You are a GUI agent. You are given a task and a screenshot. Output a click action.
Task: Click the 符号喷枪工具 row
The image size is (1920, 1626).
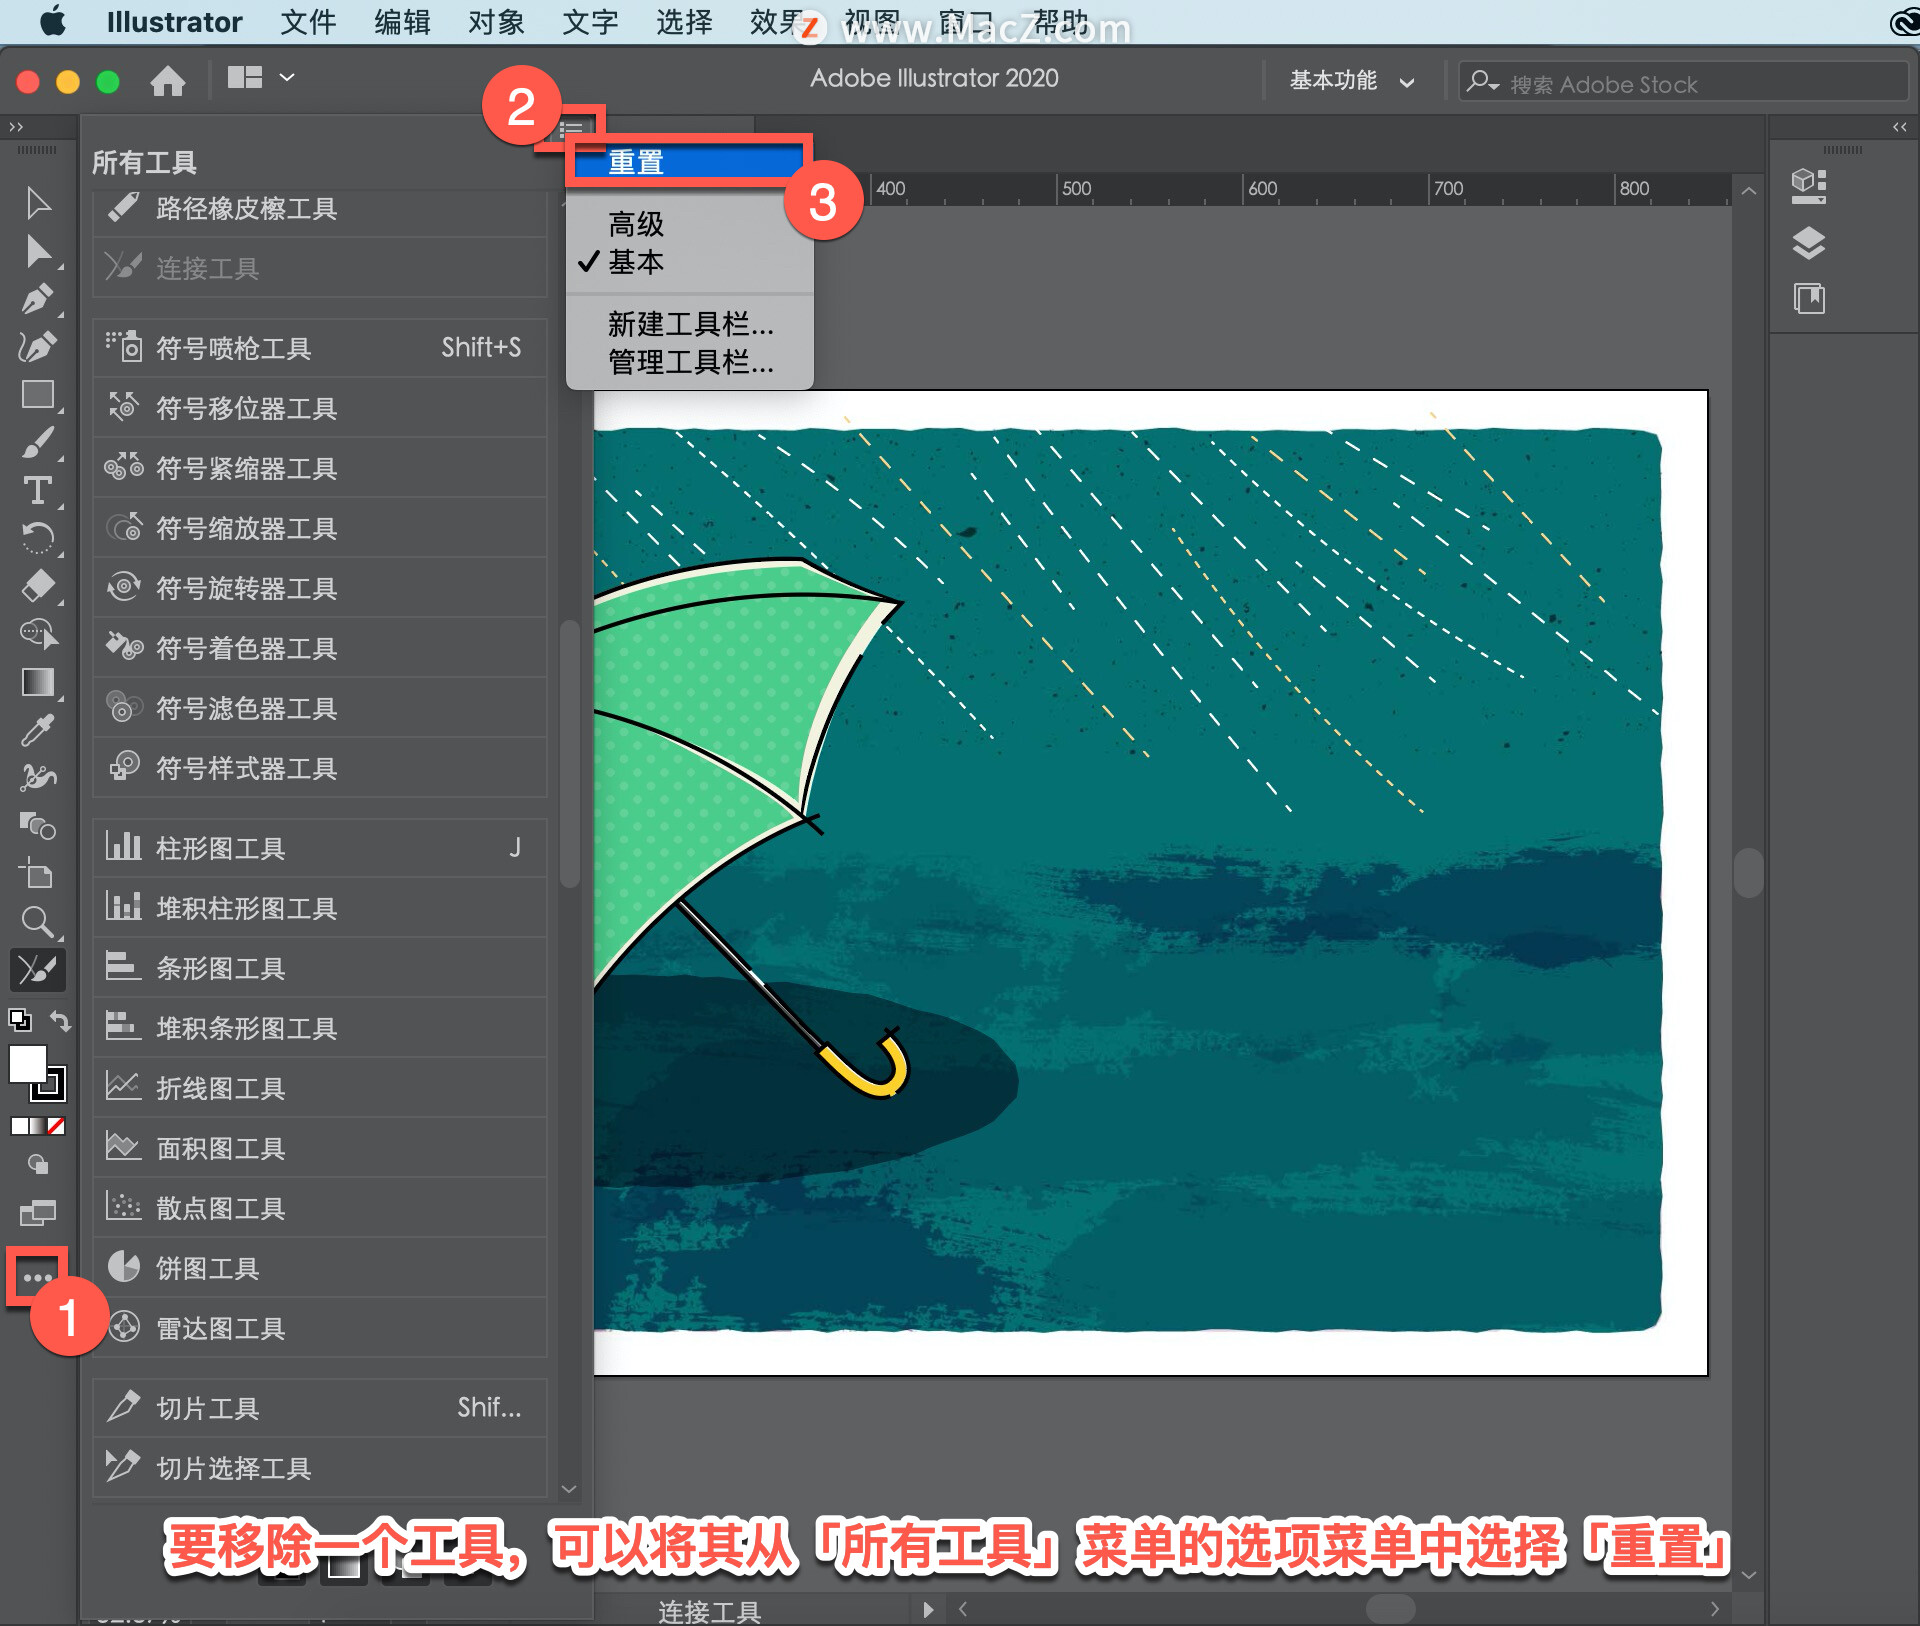point(320,348)
